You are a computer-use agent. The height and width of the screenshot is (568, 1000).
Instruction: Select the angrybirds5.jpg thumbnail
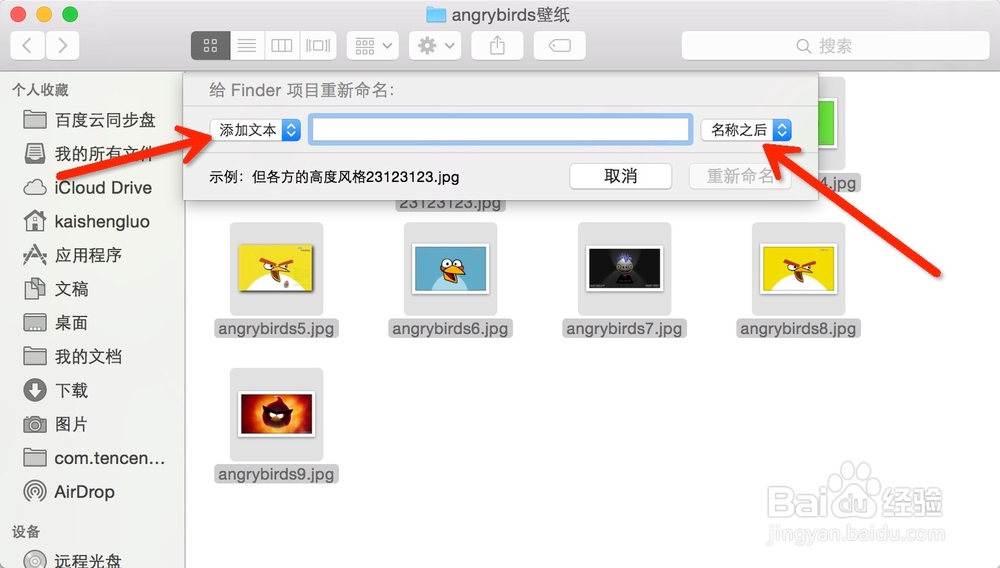[276, 268]
